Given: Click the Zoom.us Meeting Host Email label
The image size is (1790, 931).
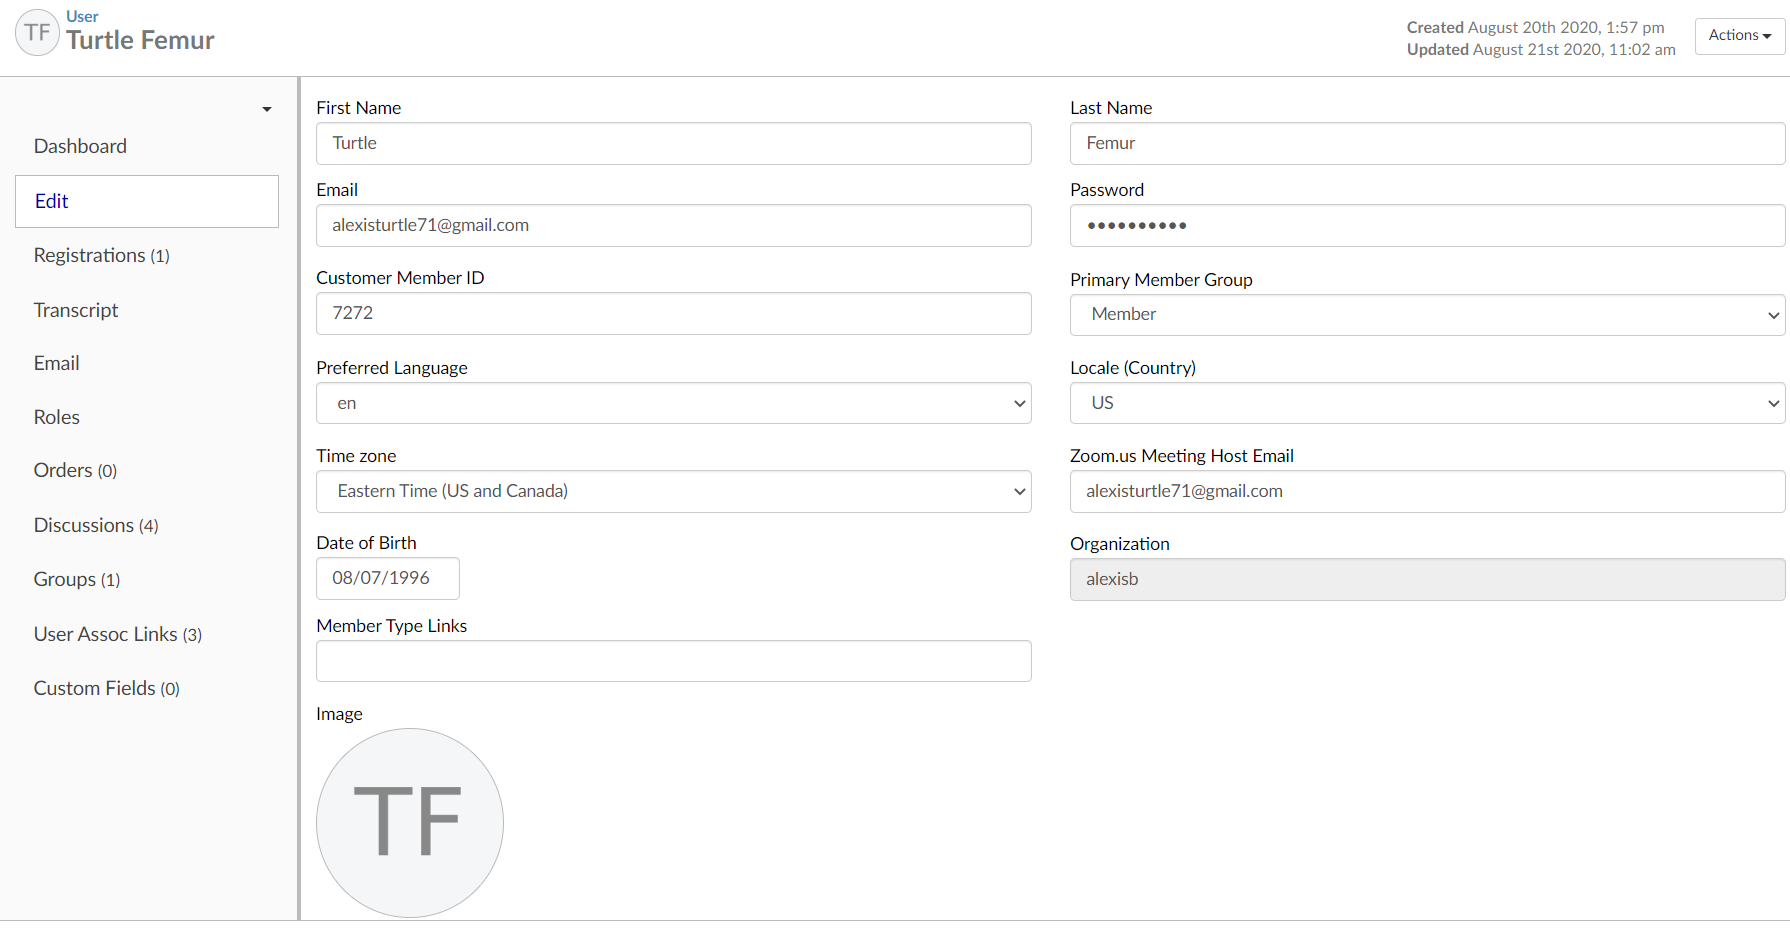Looking at the screenshot, I should (x=1182, y=456).
